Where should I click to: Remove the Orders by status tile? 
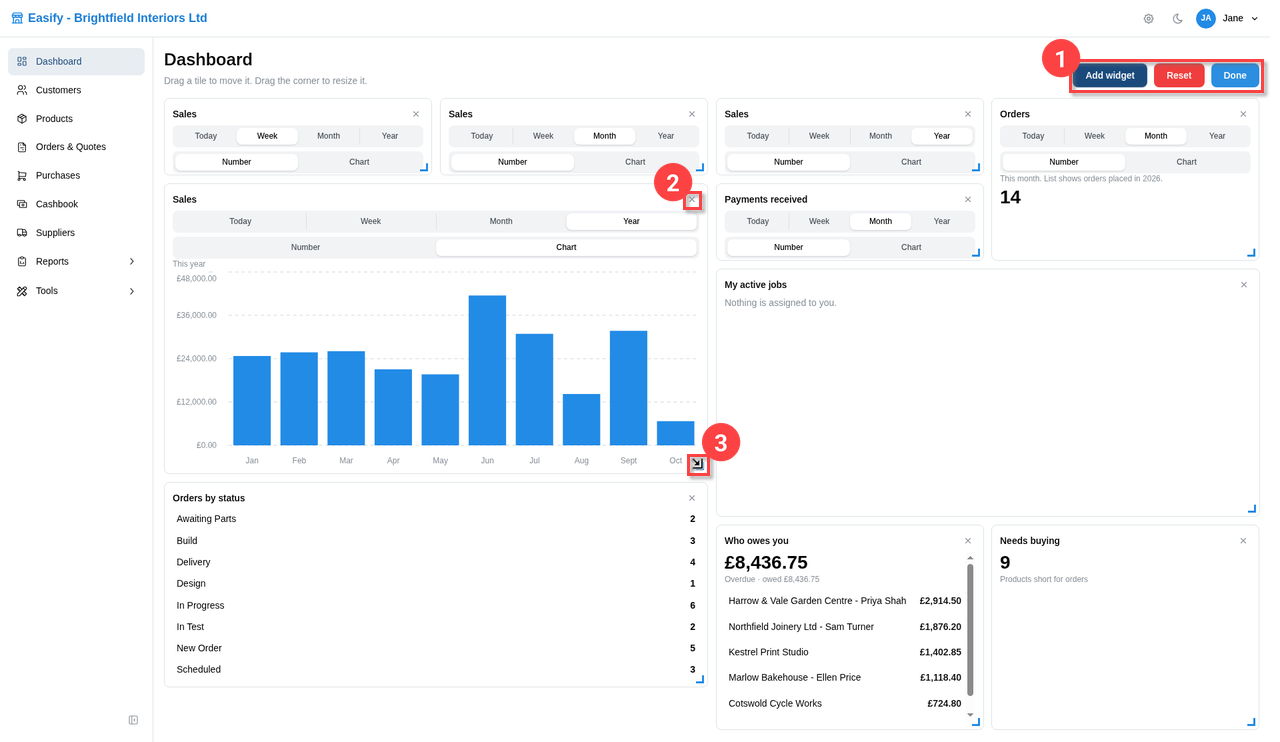tap(692, 498)
